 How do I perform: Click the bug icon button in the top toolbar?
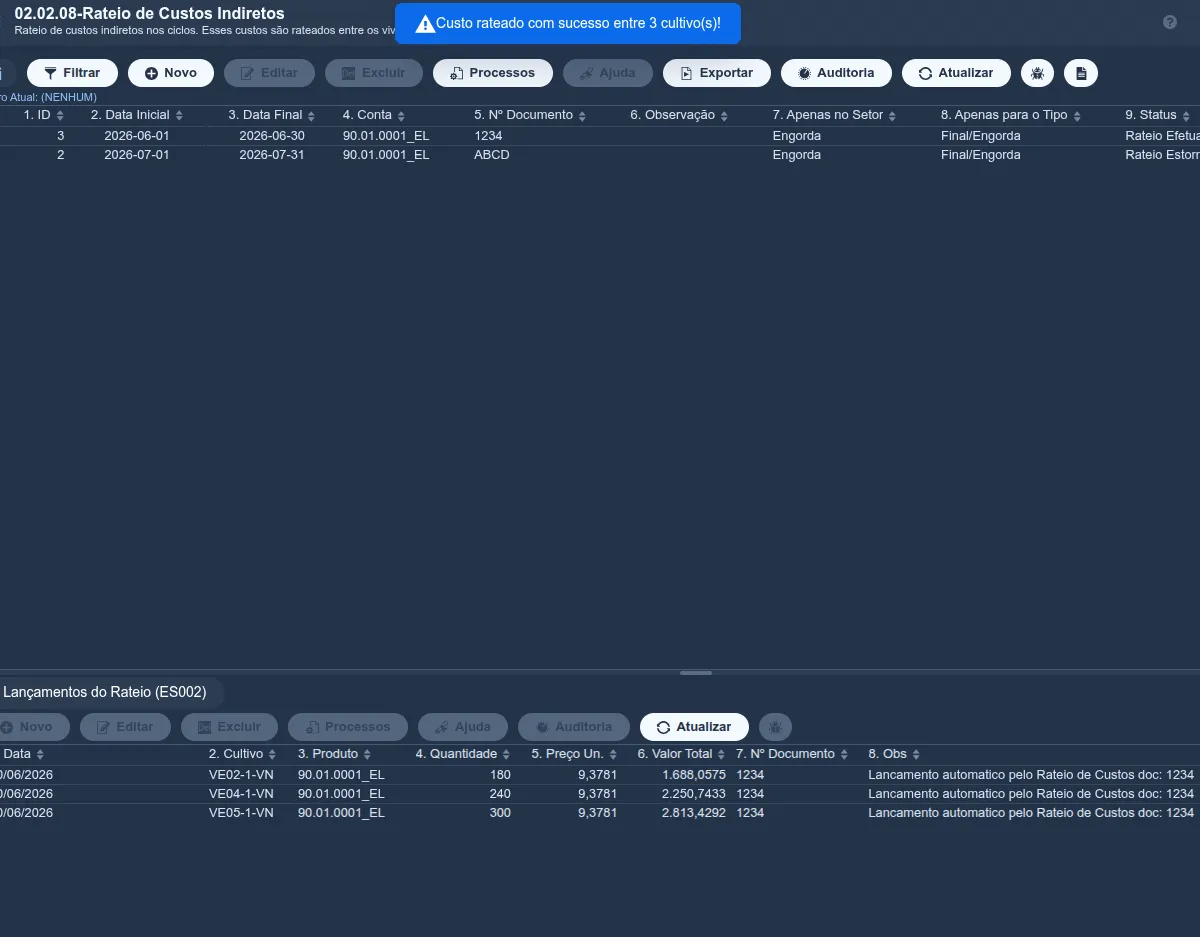[x=1037, y=73]
